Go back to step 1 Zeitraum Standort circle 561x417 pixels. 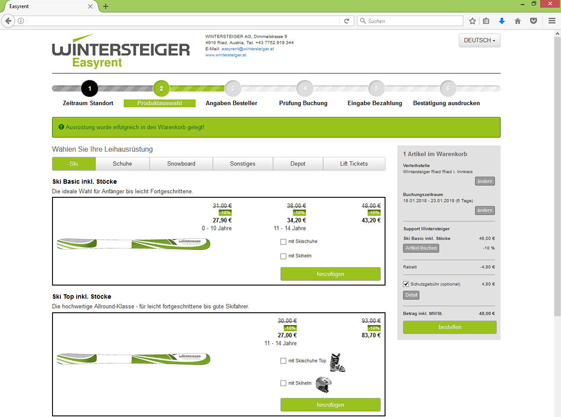point(89,88)
